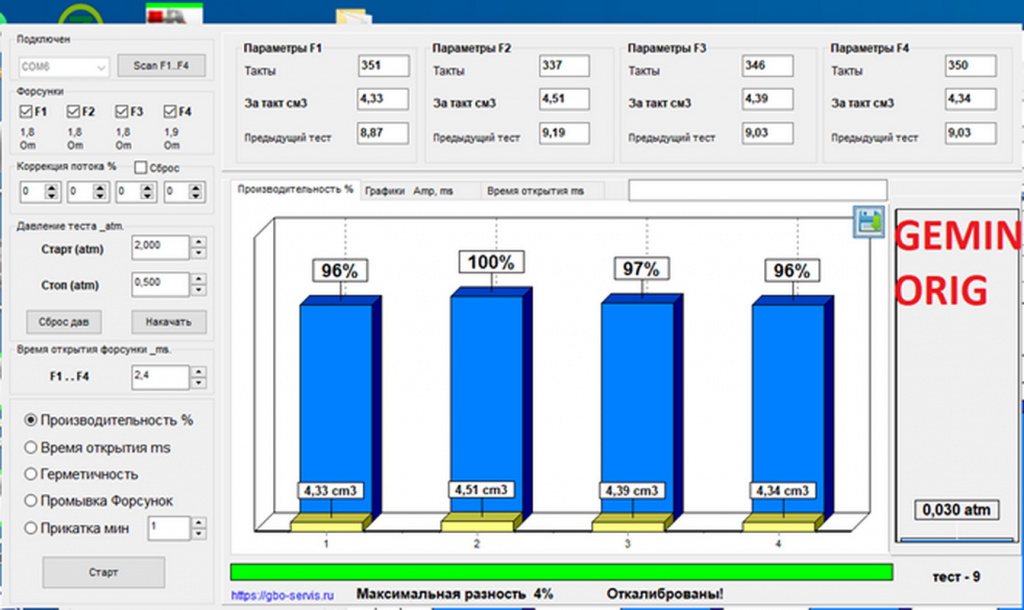Image resolution: width=1024 pixels, height=610 pixels.
Task: Click the Scan F1..F4 button
Action: [161, 65]
